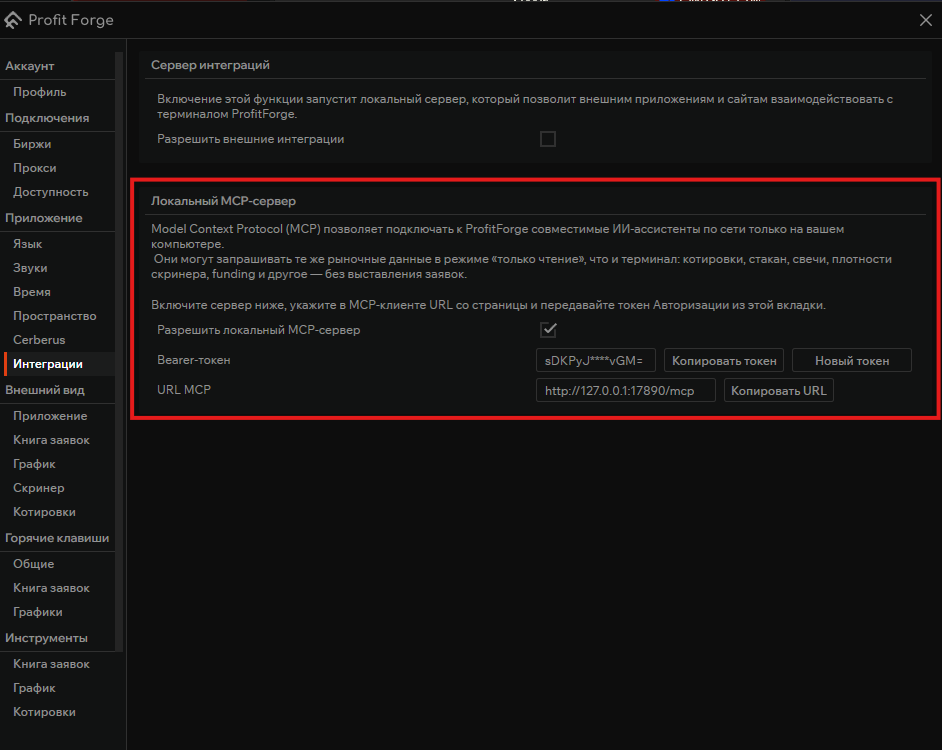This screenshot has height=750, width=942.
Task: Select Прокси in the sidebar
Action: [x=35, y=168]
